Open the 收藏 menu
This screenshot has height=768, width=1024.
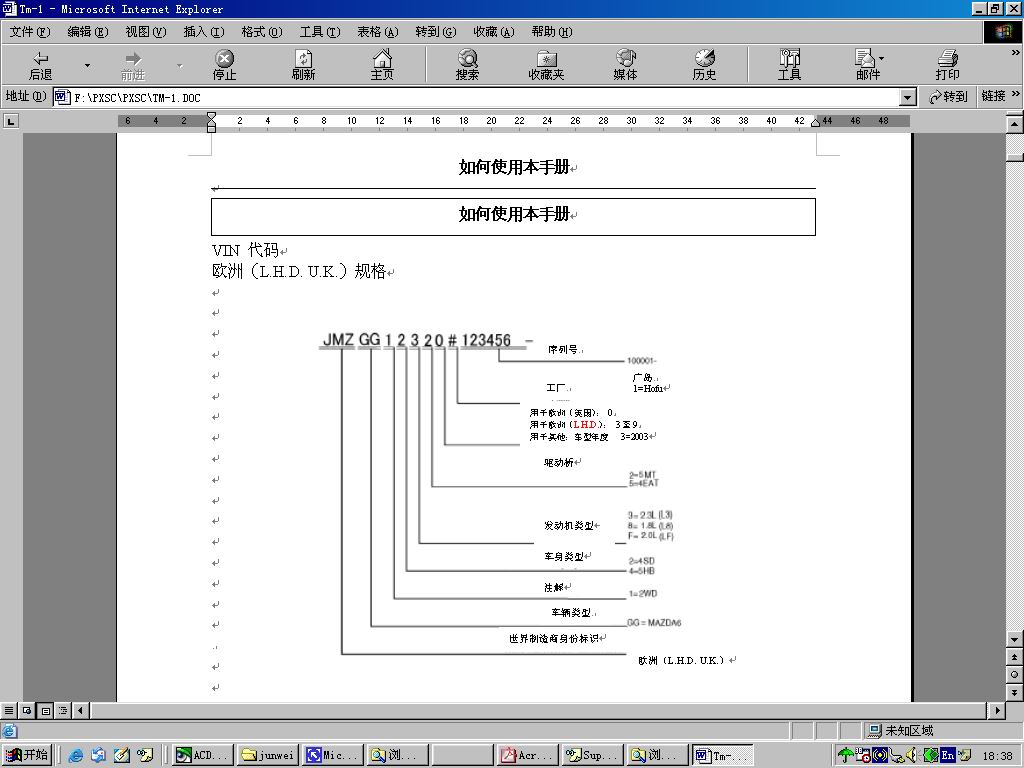[494, 31]
